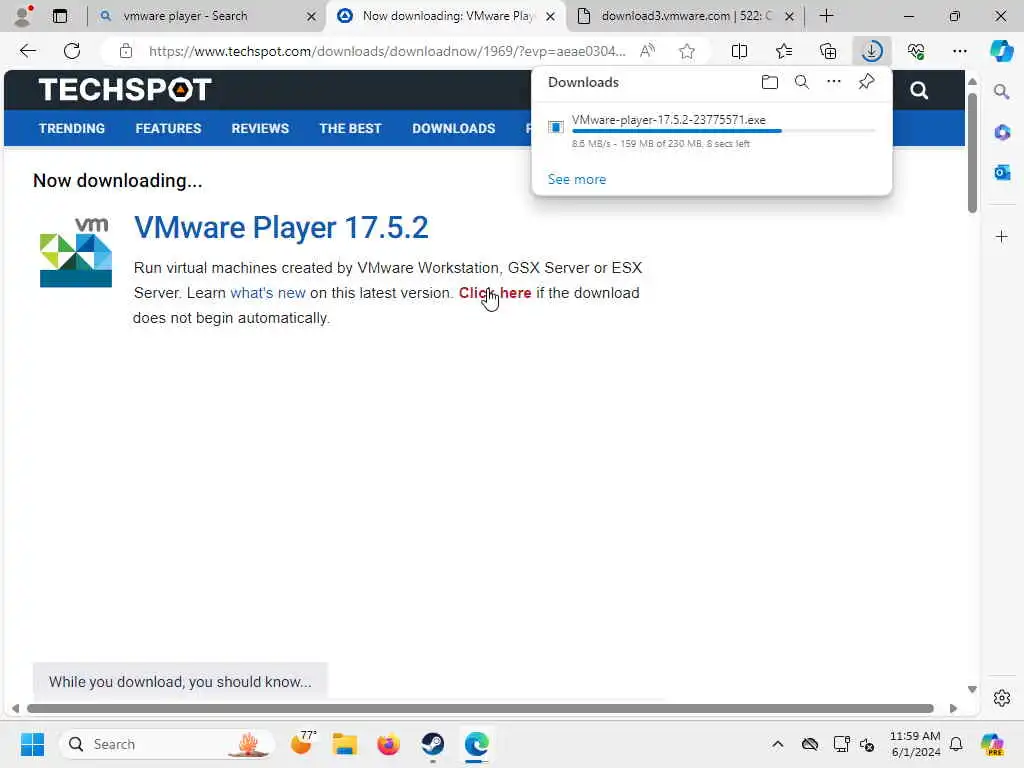Open a new browser tab
Image resolution: width=1024 pixels, height=768 pixels.
point(826,16)
